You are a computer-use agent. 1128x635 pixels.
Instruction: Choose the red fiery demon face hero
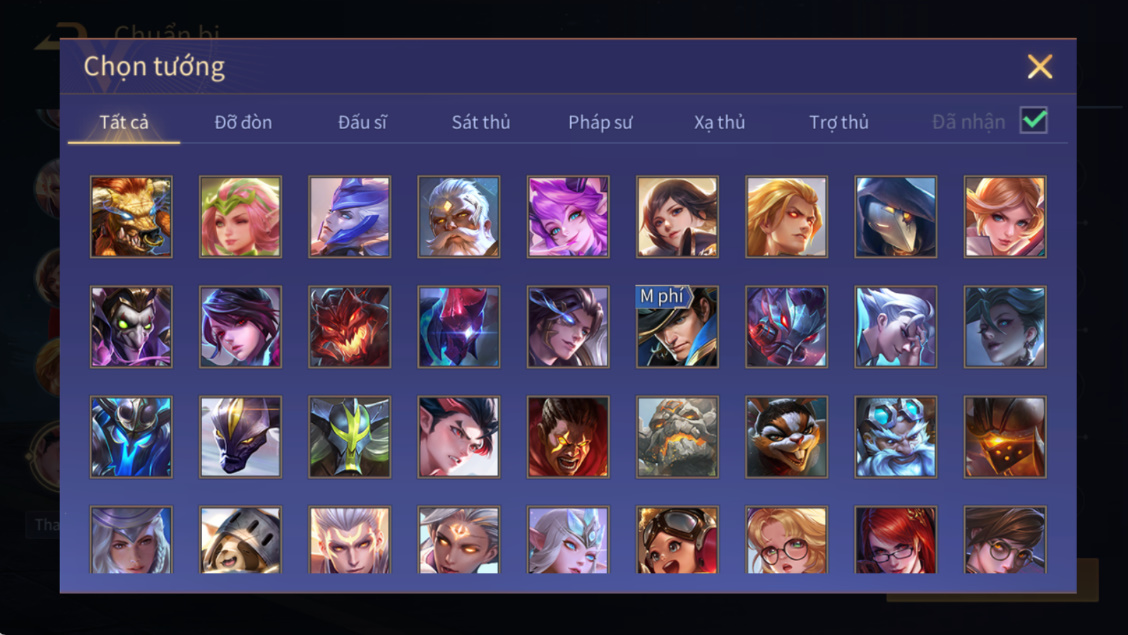tap(350, 326)
